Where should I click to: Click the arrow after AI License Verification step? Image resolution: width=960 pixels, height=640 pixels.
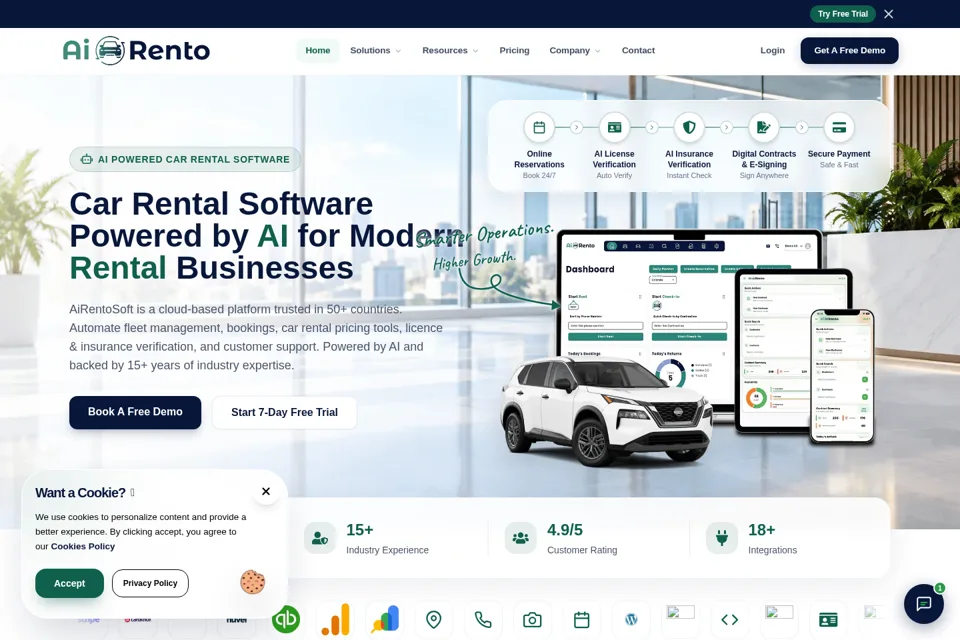[651, 127]
